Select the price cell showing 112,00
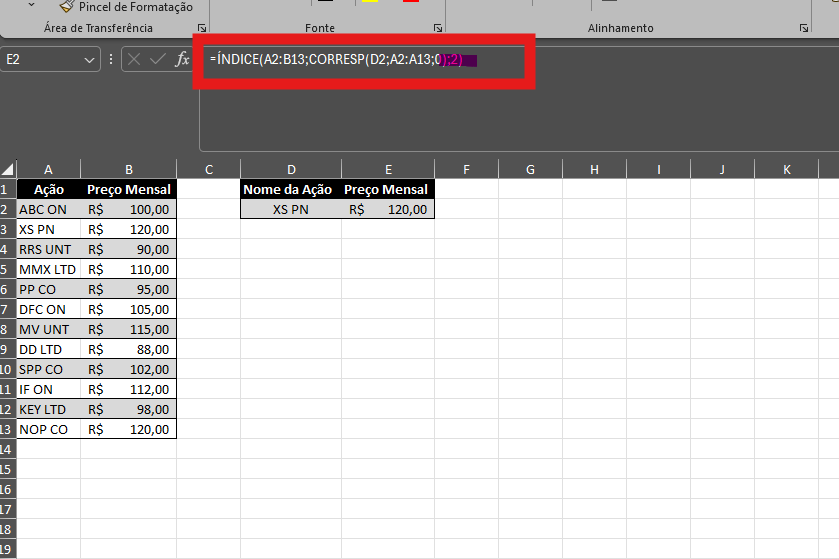 coord(128,389)
